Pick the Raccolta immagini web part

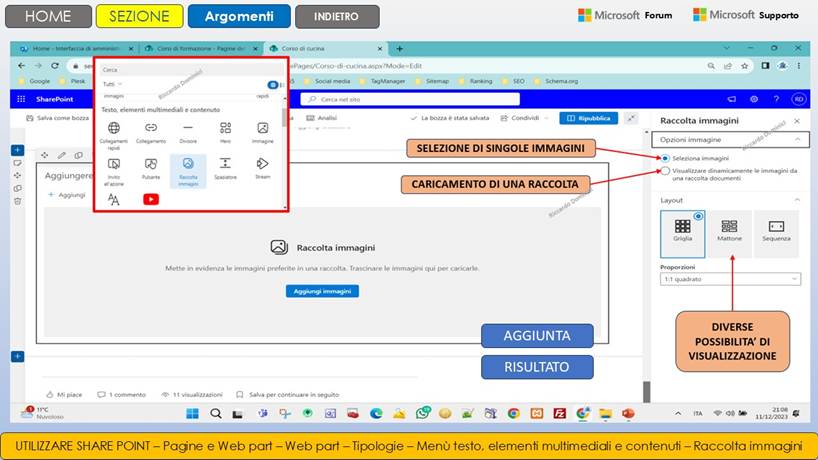point(188,171)
